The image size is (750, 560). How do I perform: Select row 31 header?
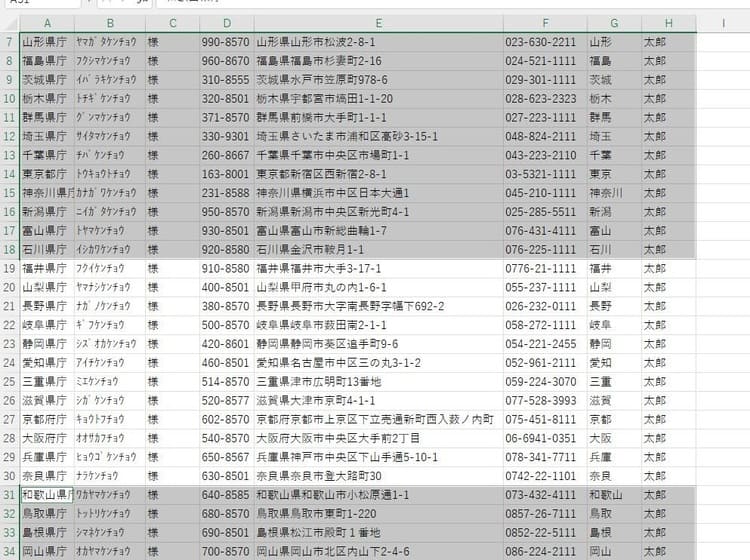tap(10, 495)
